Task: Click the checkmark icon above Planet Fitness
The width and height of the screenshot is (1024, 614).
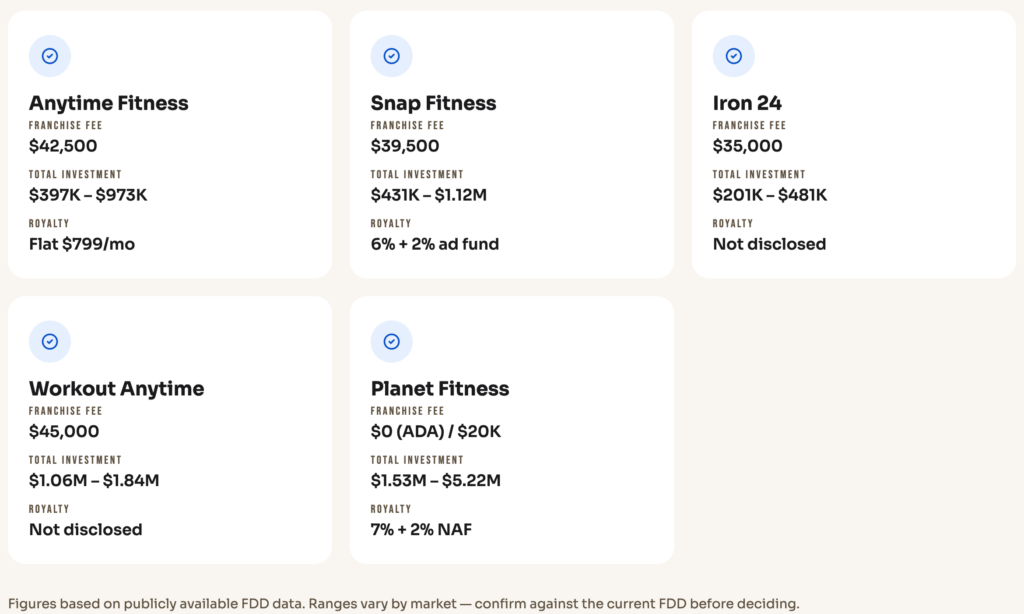Action: pyautogui.click(x=392, y=342)
